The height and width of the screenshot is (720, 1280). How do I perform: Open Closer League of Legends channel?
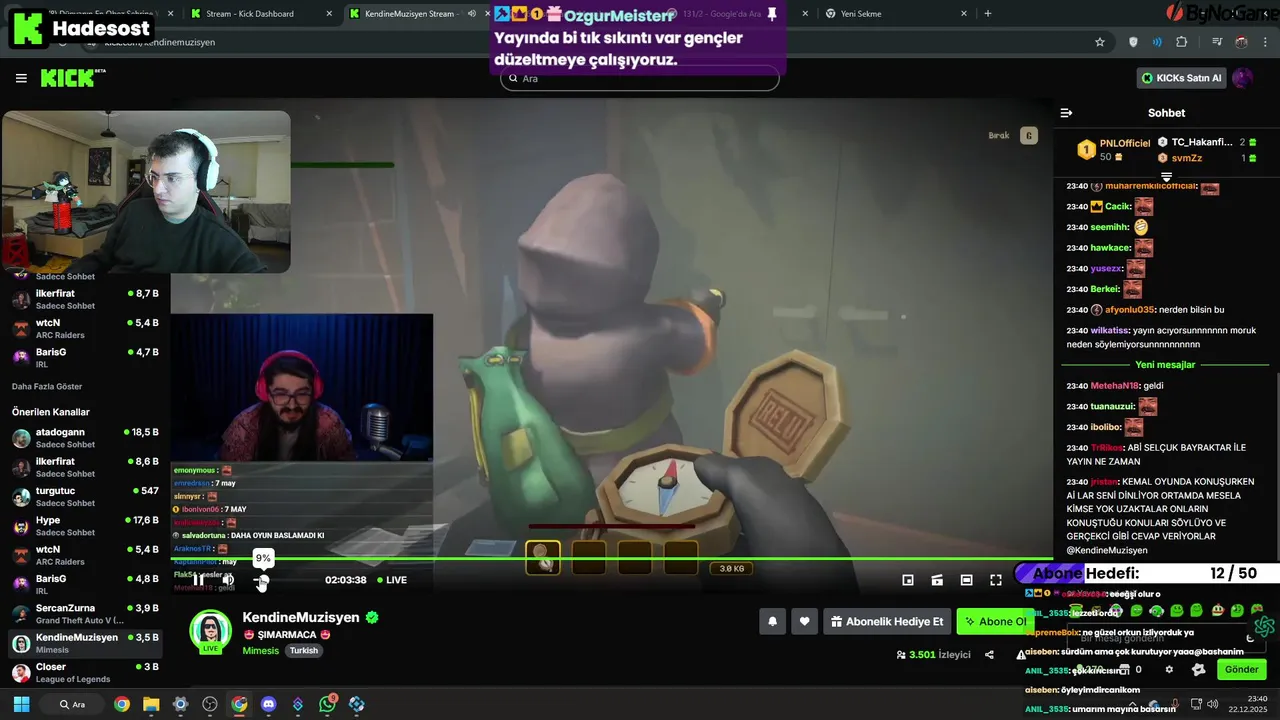click(85, 672)
